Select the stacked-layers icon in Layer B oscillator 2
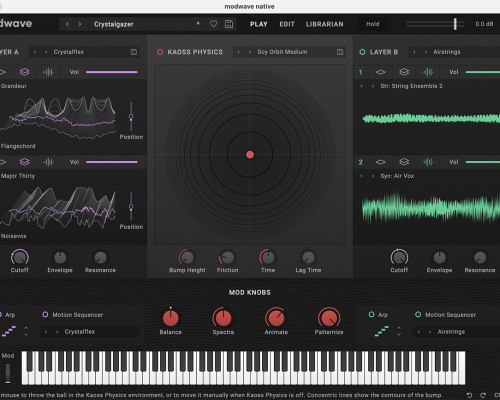This screenshot has width=500, height=400. click(x=404, y=162)
